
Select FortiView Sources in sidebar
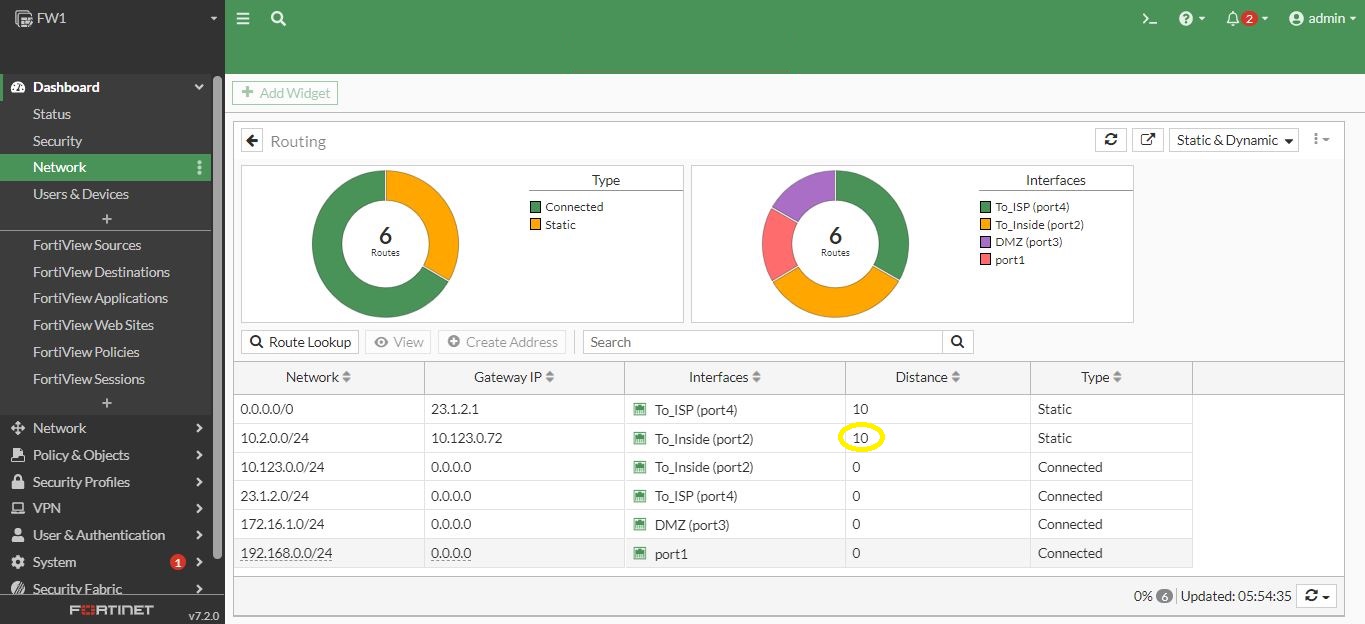tap(87, 245)
